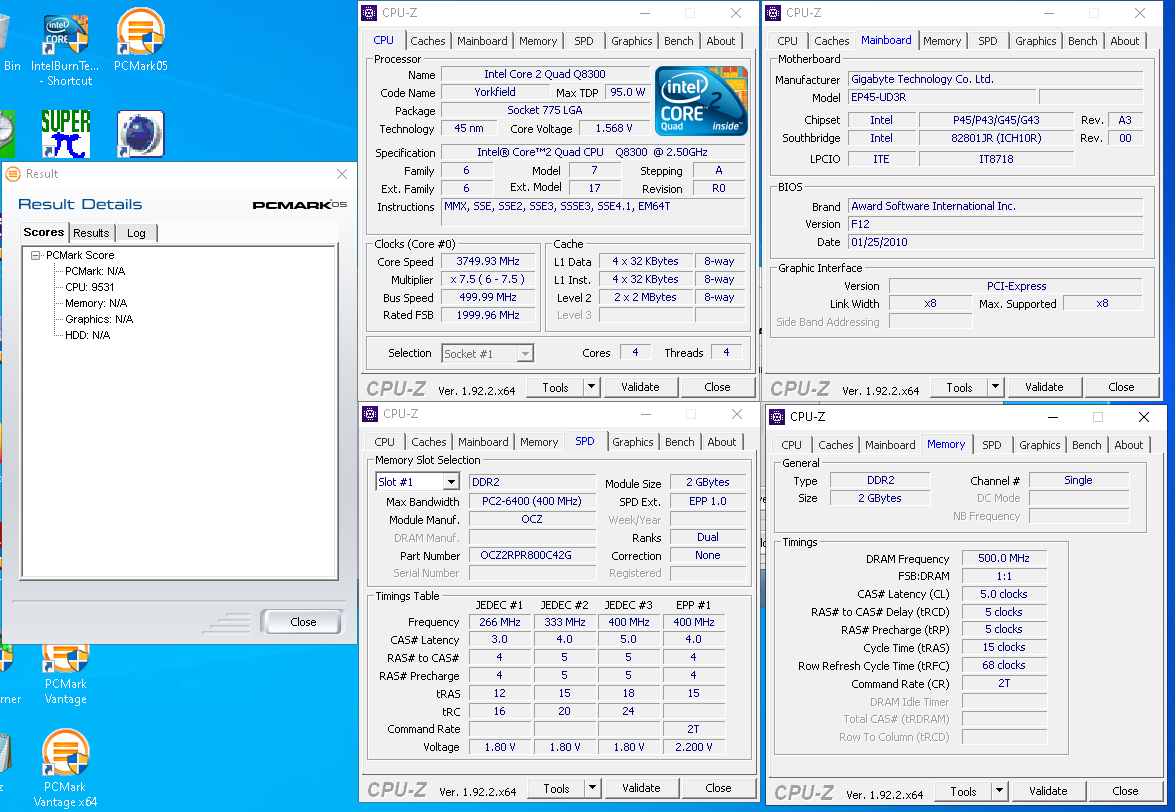This screenshot has height=812, width=1175.
Task: Click the Intel Core 2 Quad logo
Action: pyautogui.click(x=701, y=100)
